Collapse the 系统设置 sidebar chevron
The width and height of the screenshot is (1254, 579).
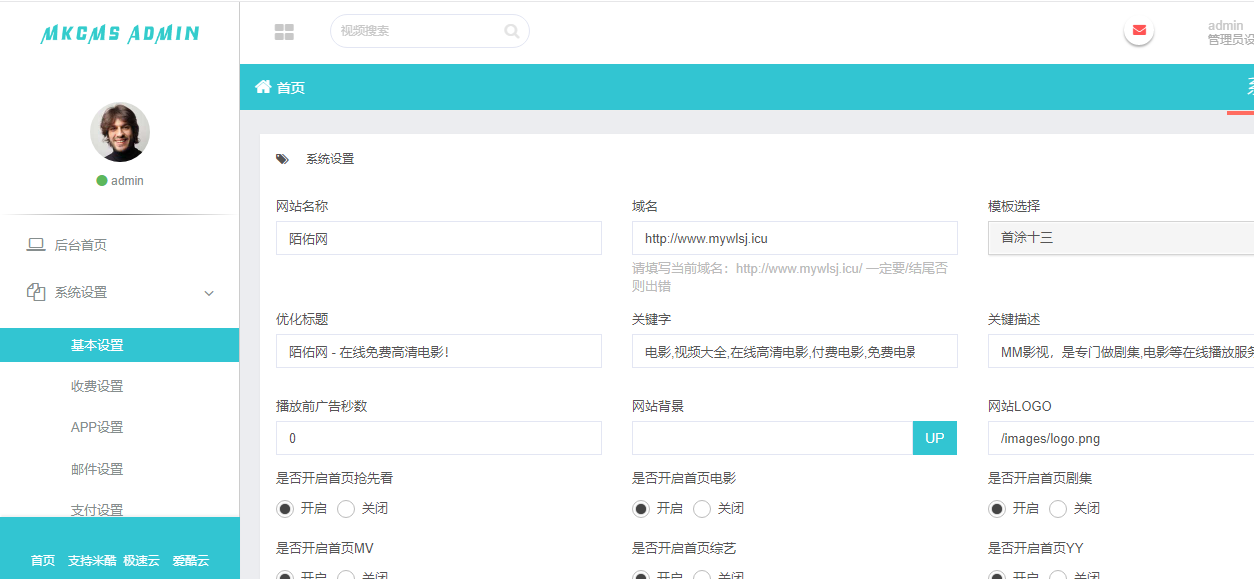point(209,293)
